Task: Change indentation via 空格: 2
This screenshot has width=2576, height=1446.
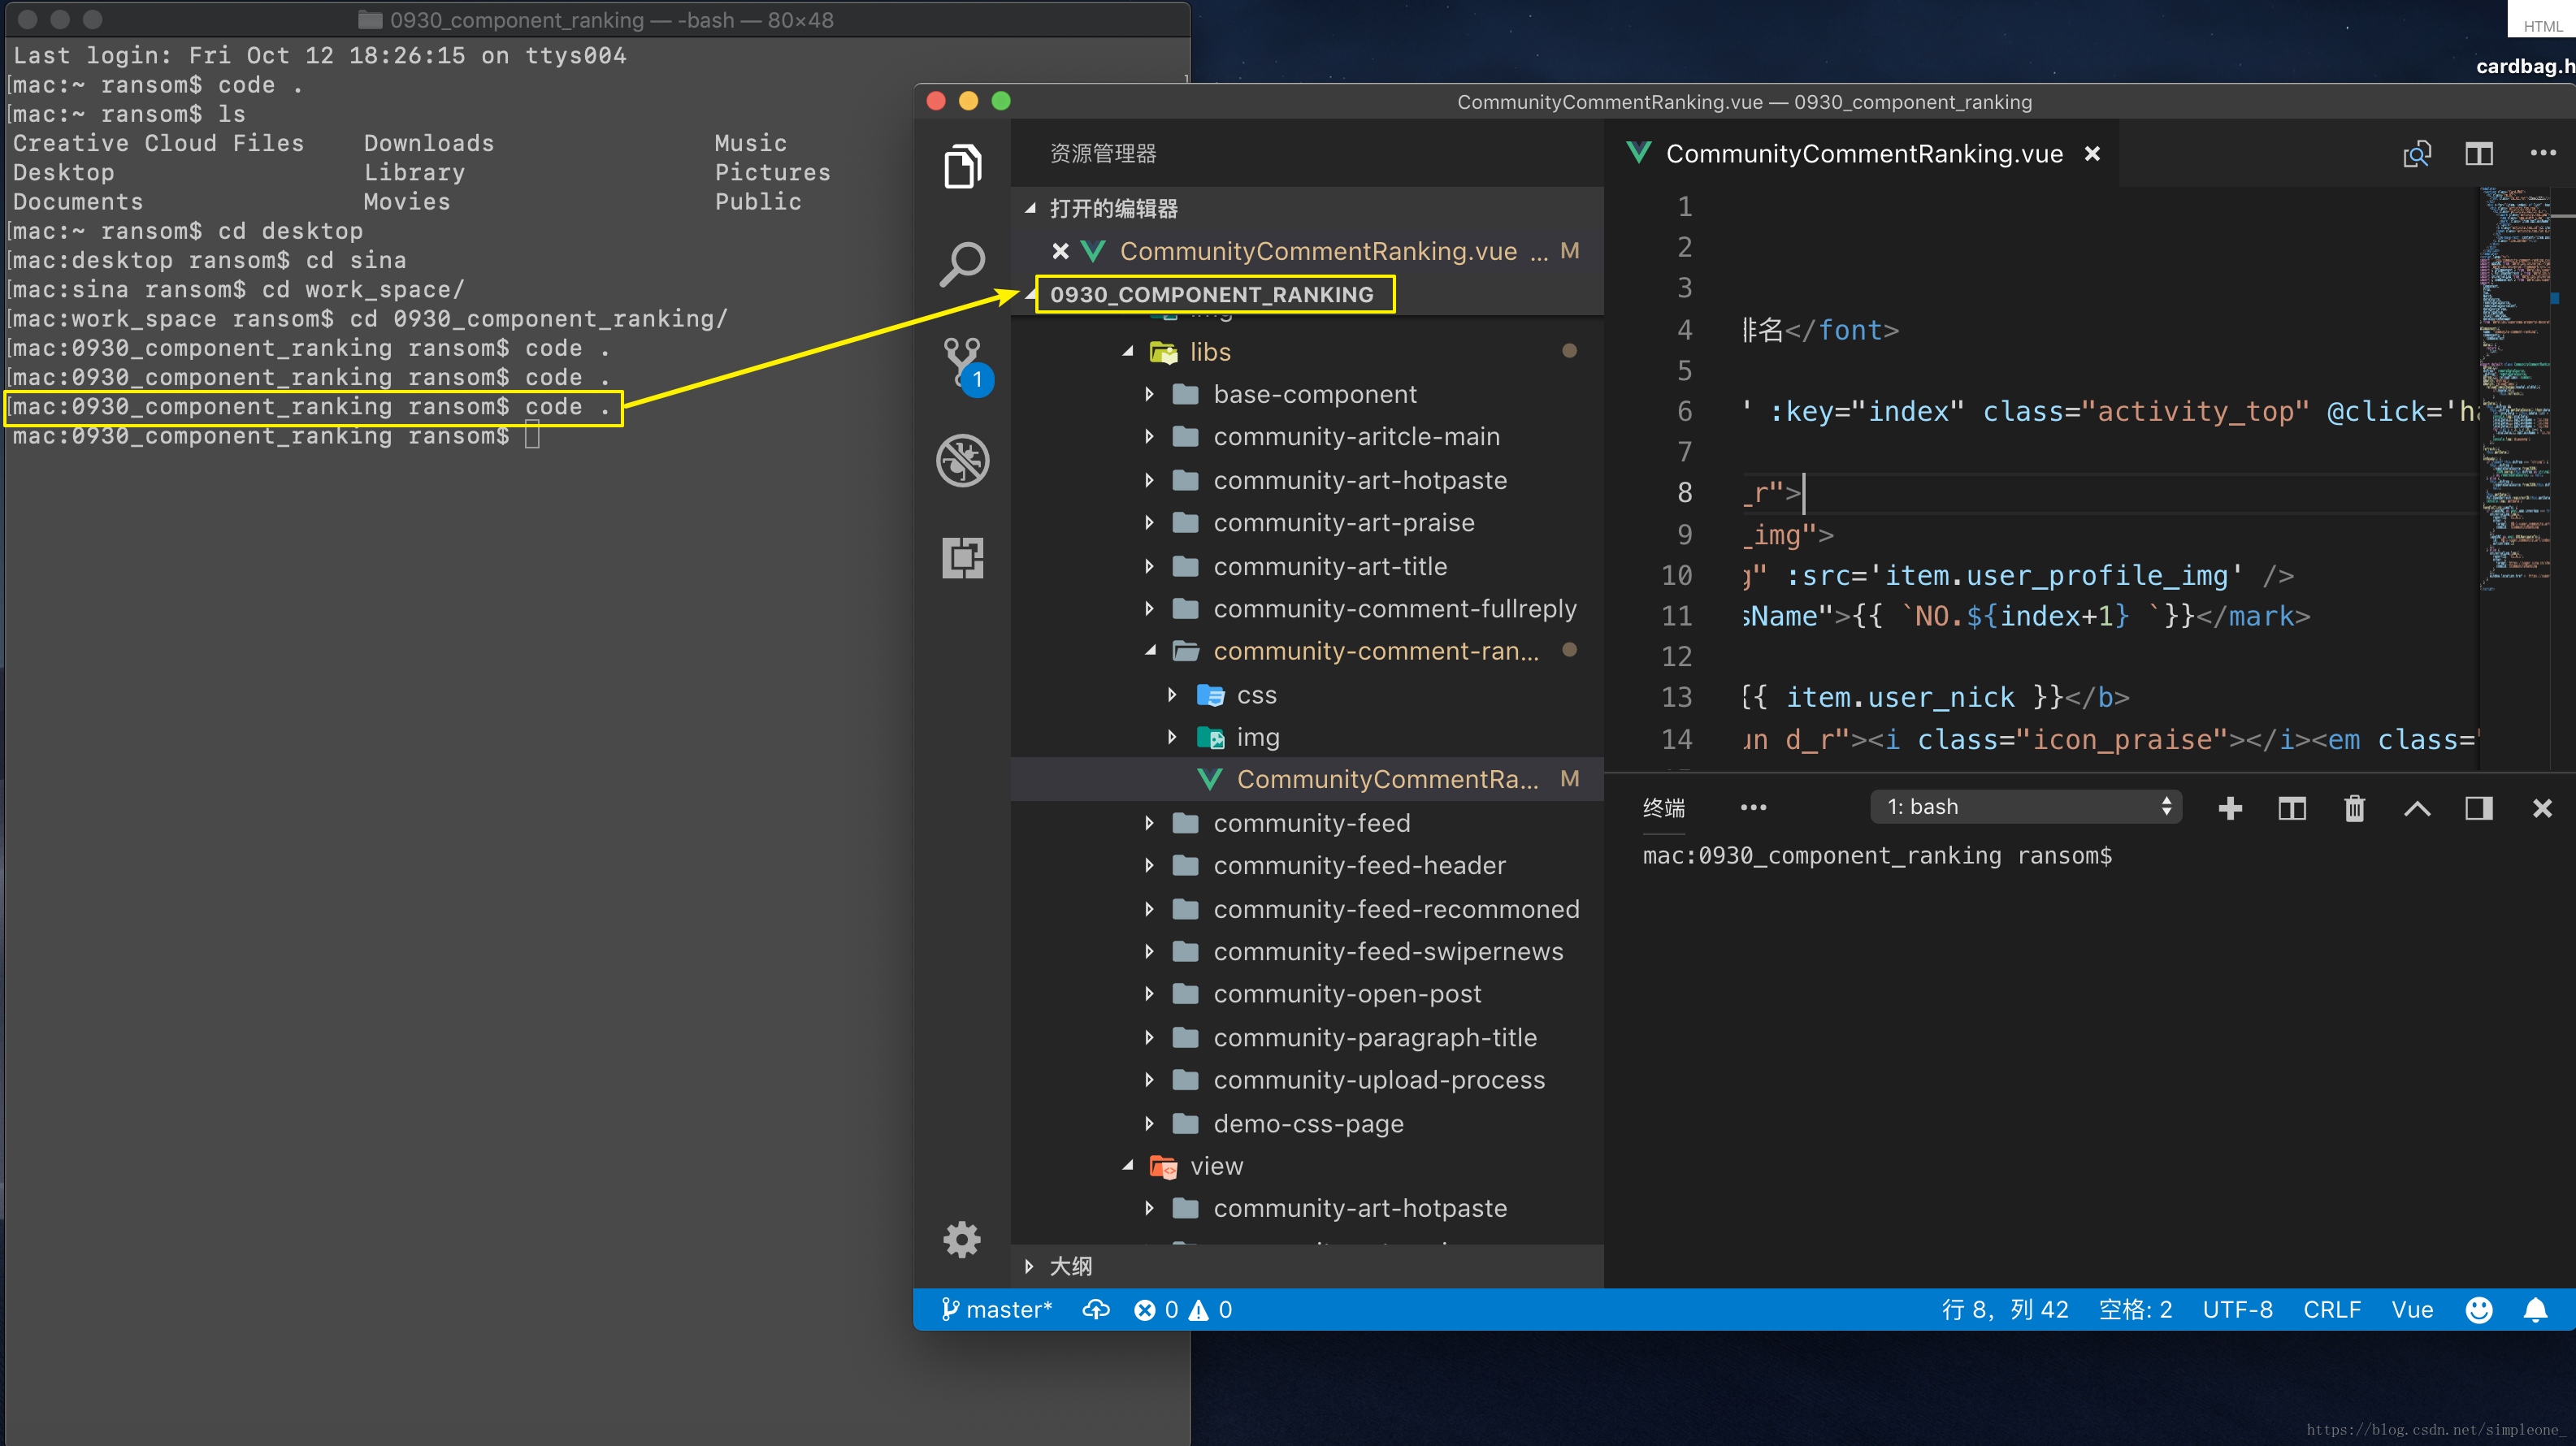Action: 2135,1310
